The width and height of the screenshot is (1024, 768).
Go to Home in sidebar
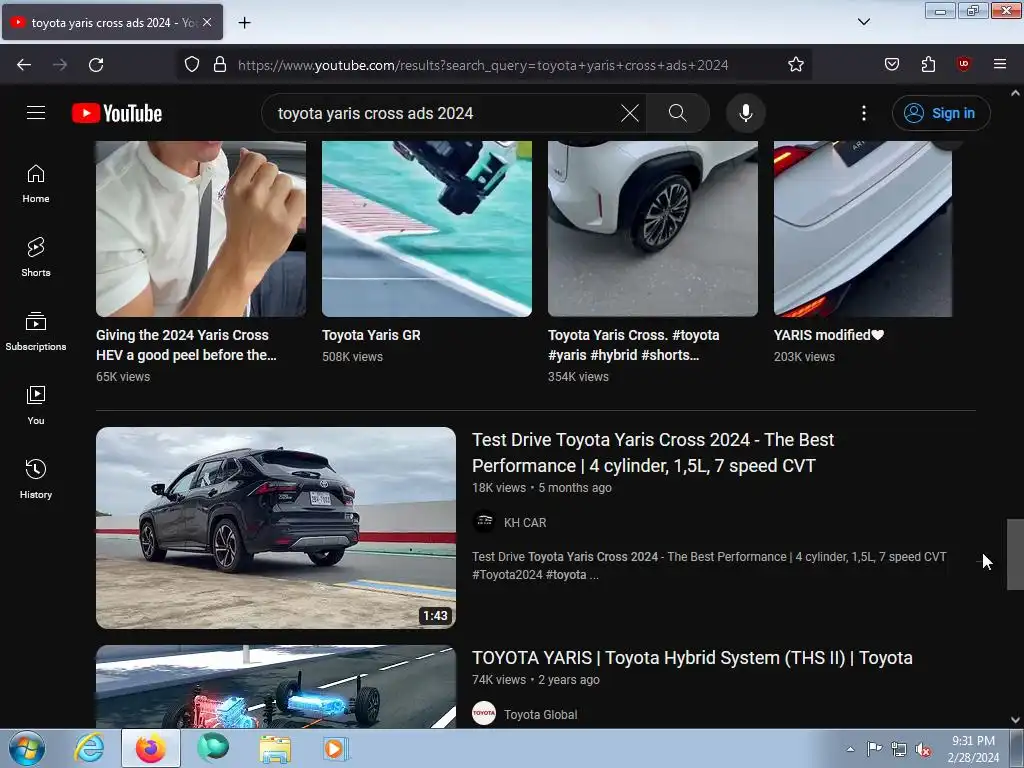pos(36,184)
